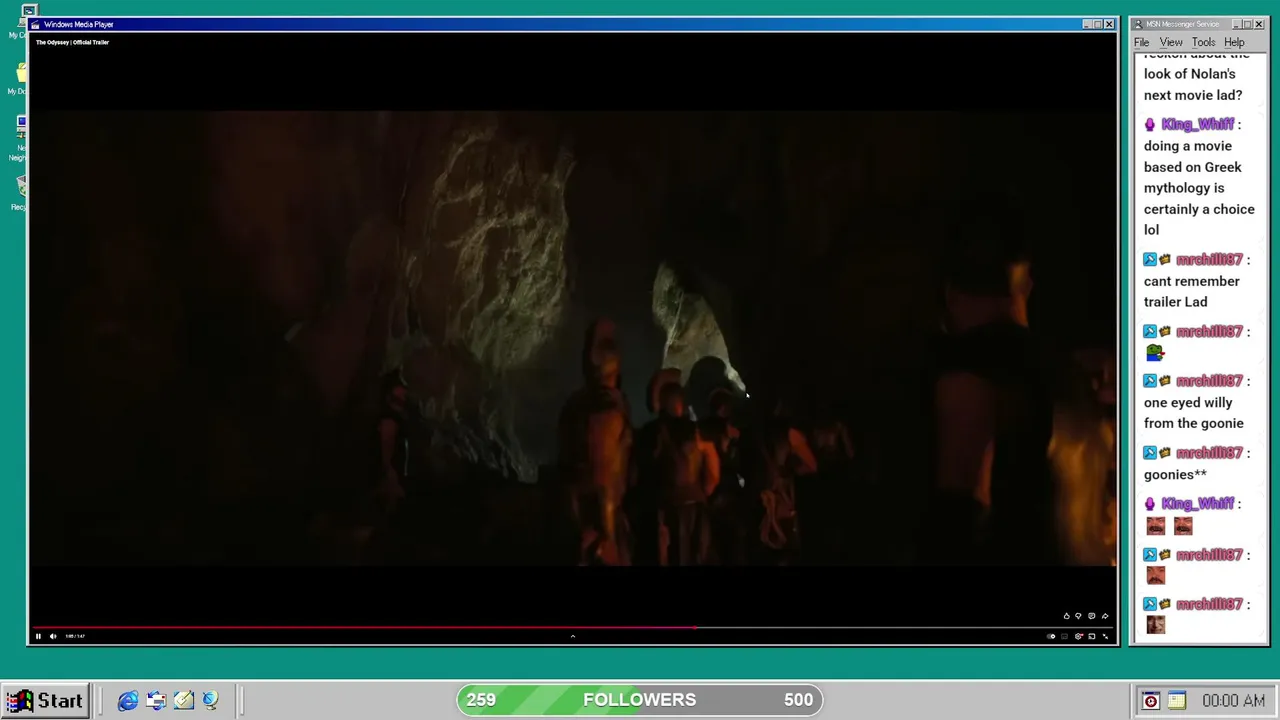Click the cave scene video frame
The image size is (1280, 720).
(x=572, y=338)
